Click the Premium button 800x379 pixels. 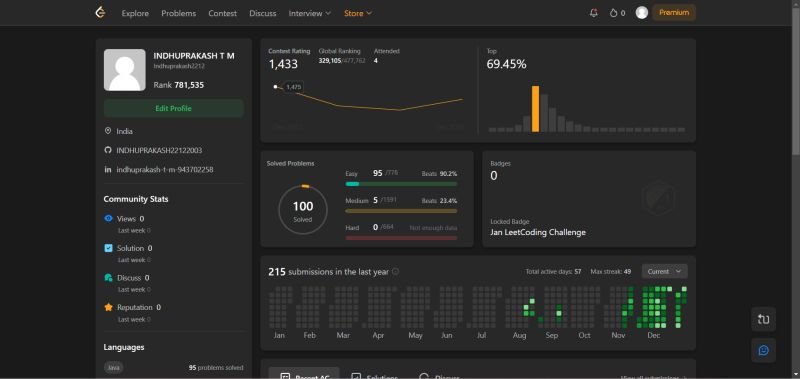pos(673,13)
